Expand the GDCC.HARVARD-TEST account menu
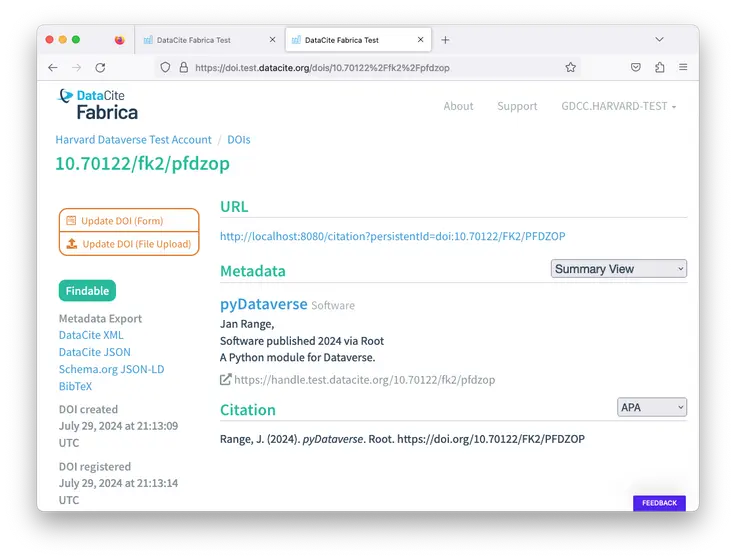This screenshot has width=736, height=560. coord(618,106)
